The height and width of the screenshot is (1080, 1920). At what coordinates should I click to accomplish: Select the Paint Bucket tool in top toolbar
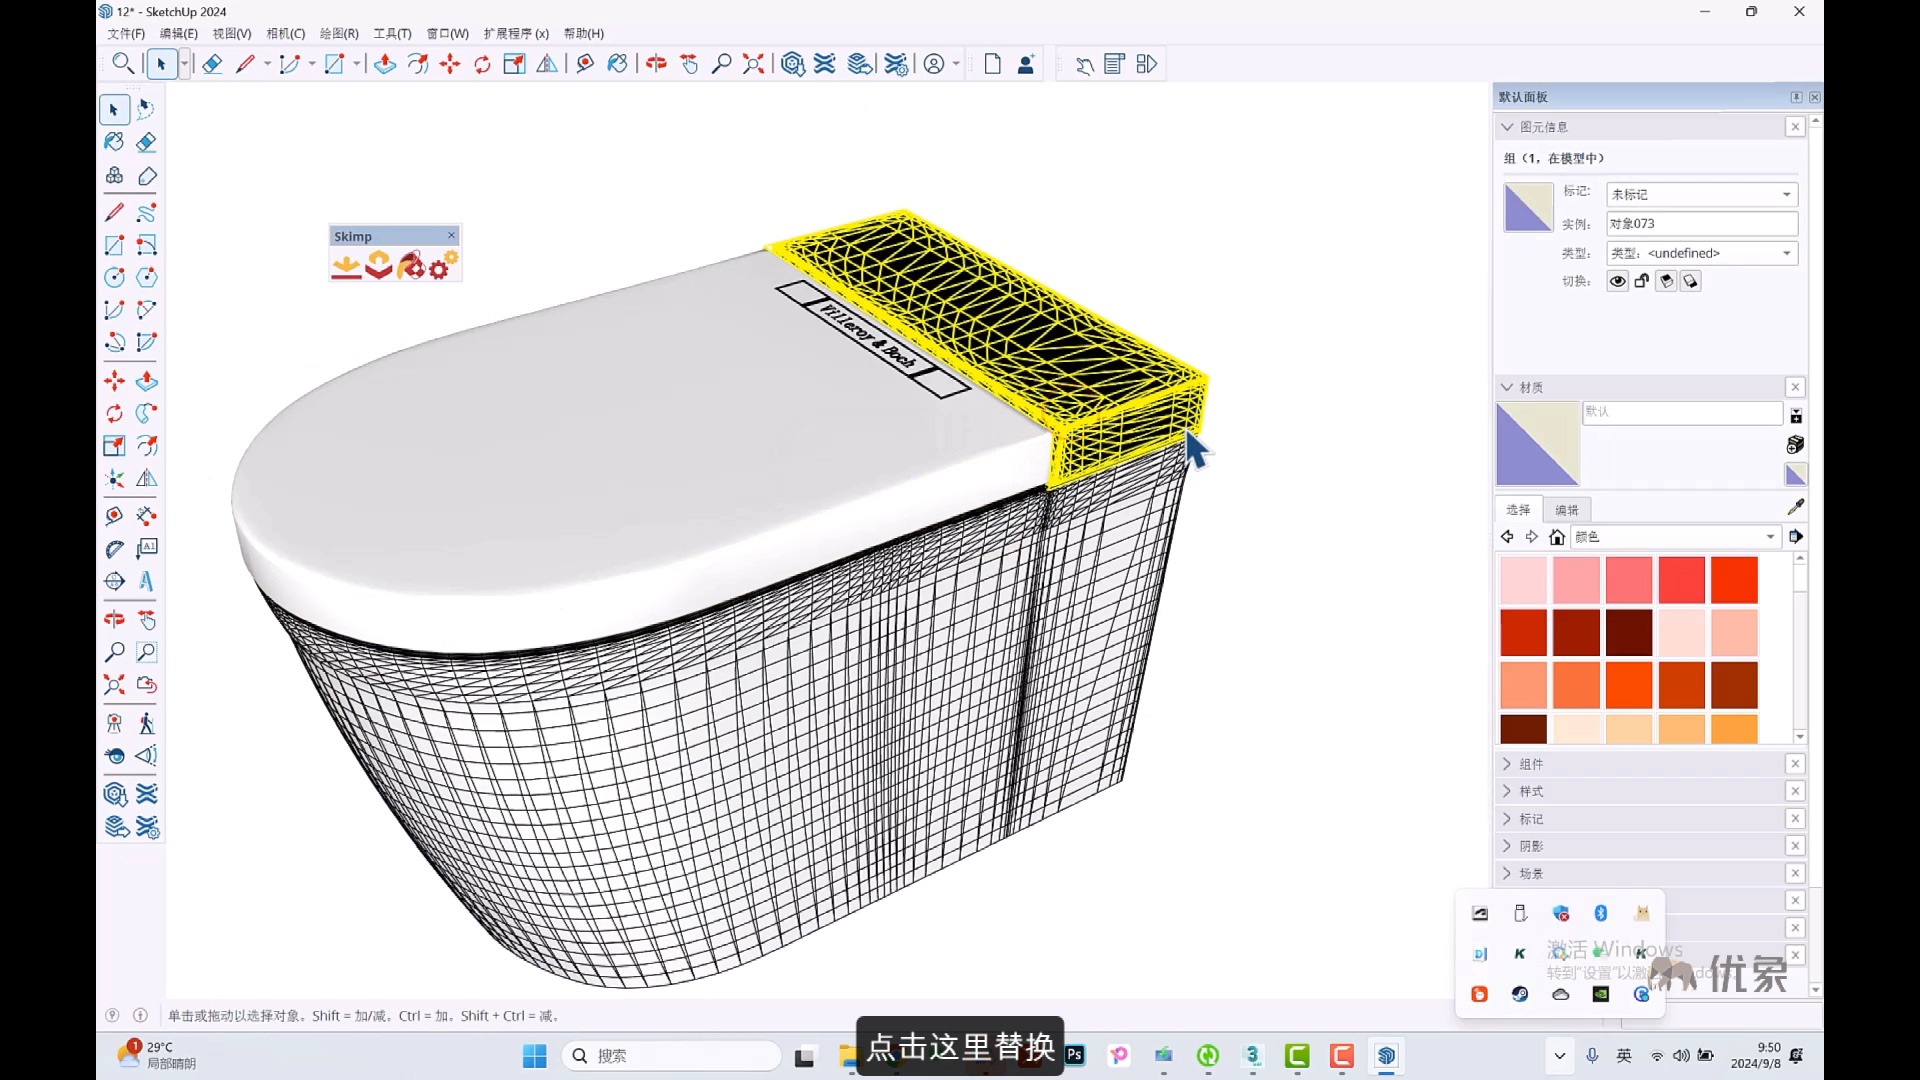tap(617, 64)
